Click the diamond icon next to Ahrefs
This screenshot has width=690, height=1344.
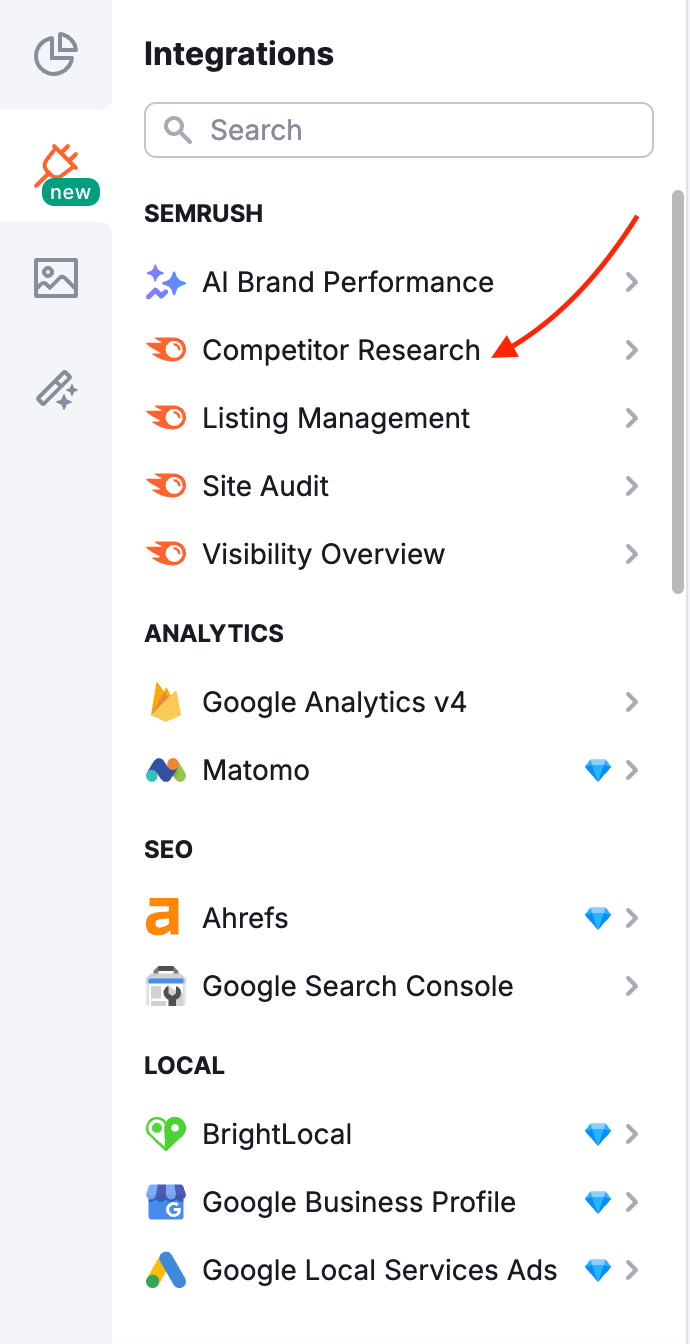[598, 917]
